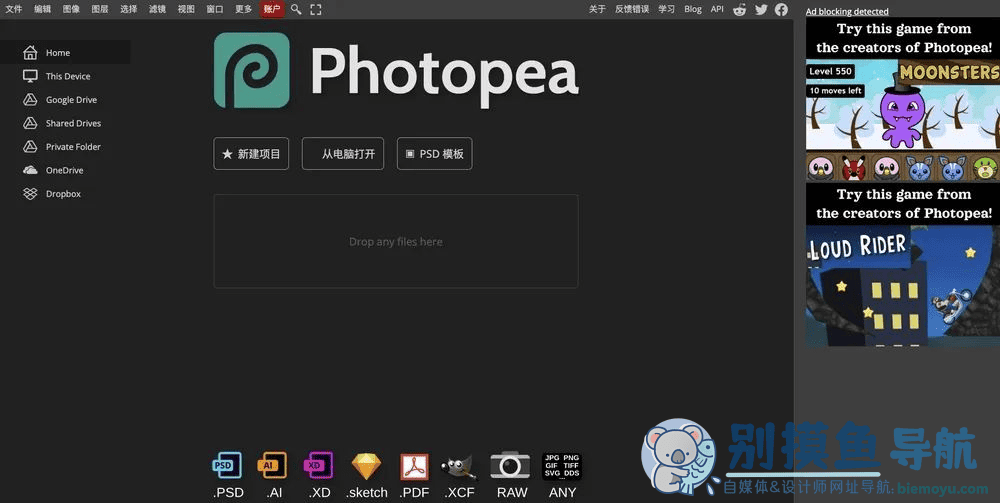Open the 编辑 menu

(42, 9)
